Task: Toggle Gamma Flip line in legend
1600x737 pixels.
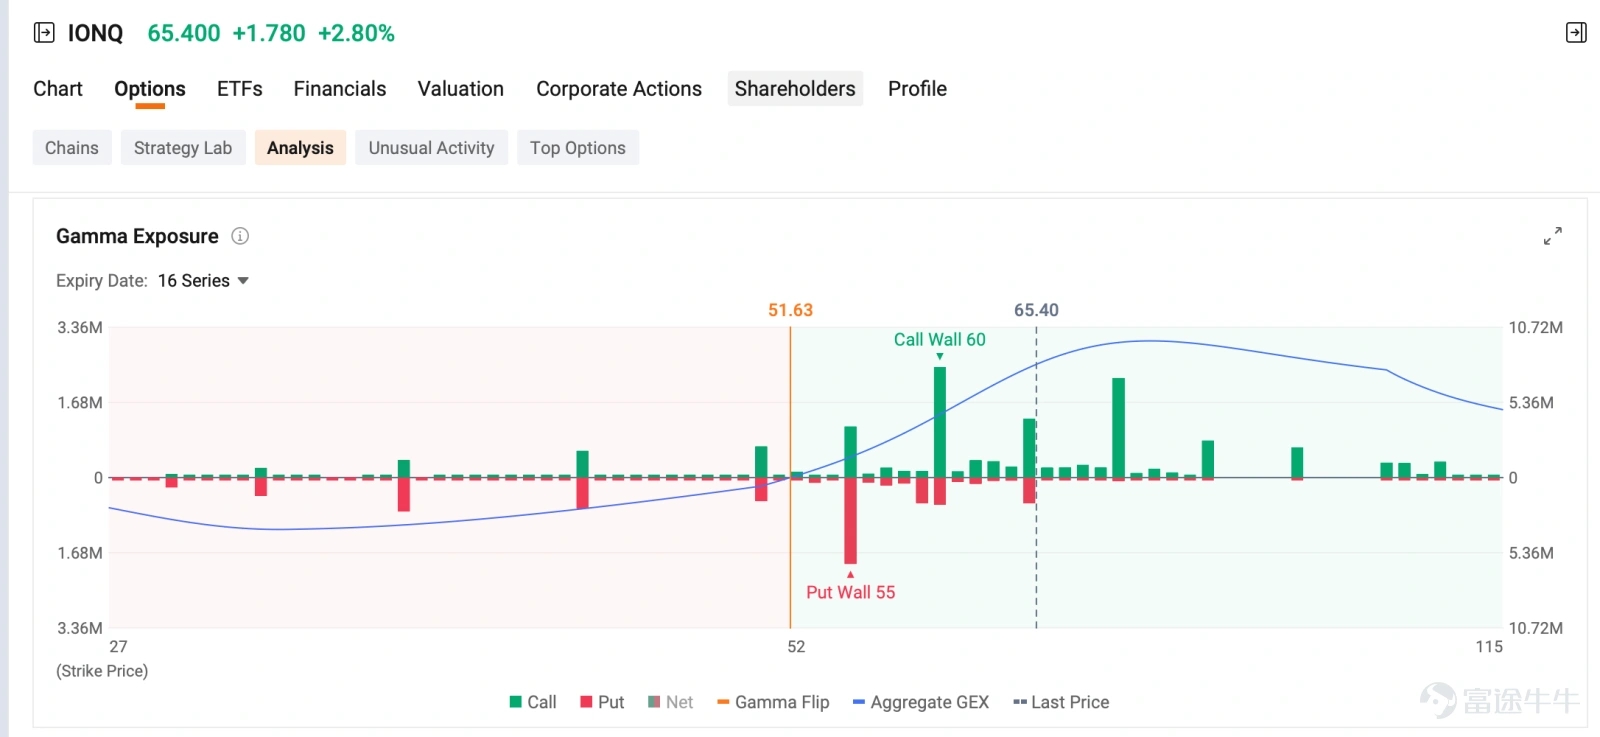Action: 773,702
